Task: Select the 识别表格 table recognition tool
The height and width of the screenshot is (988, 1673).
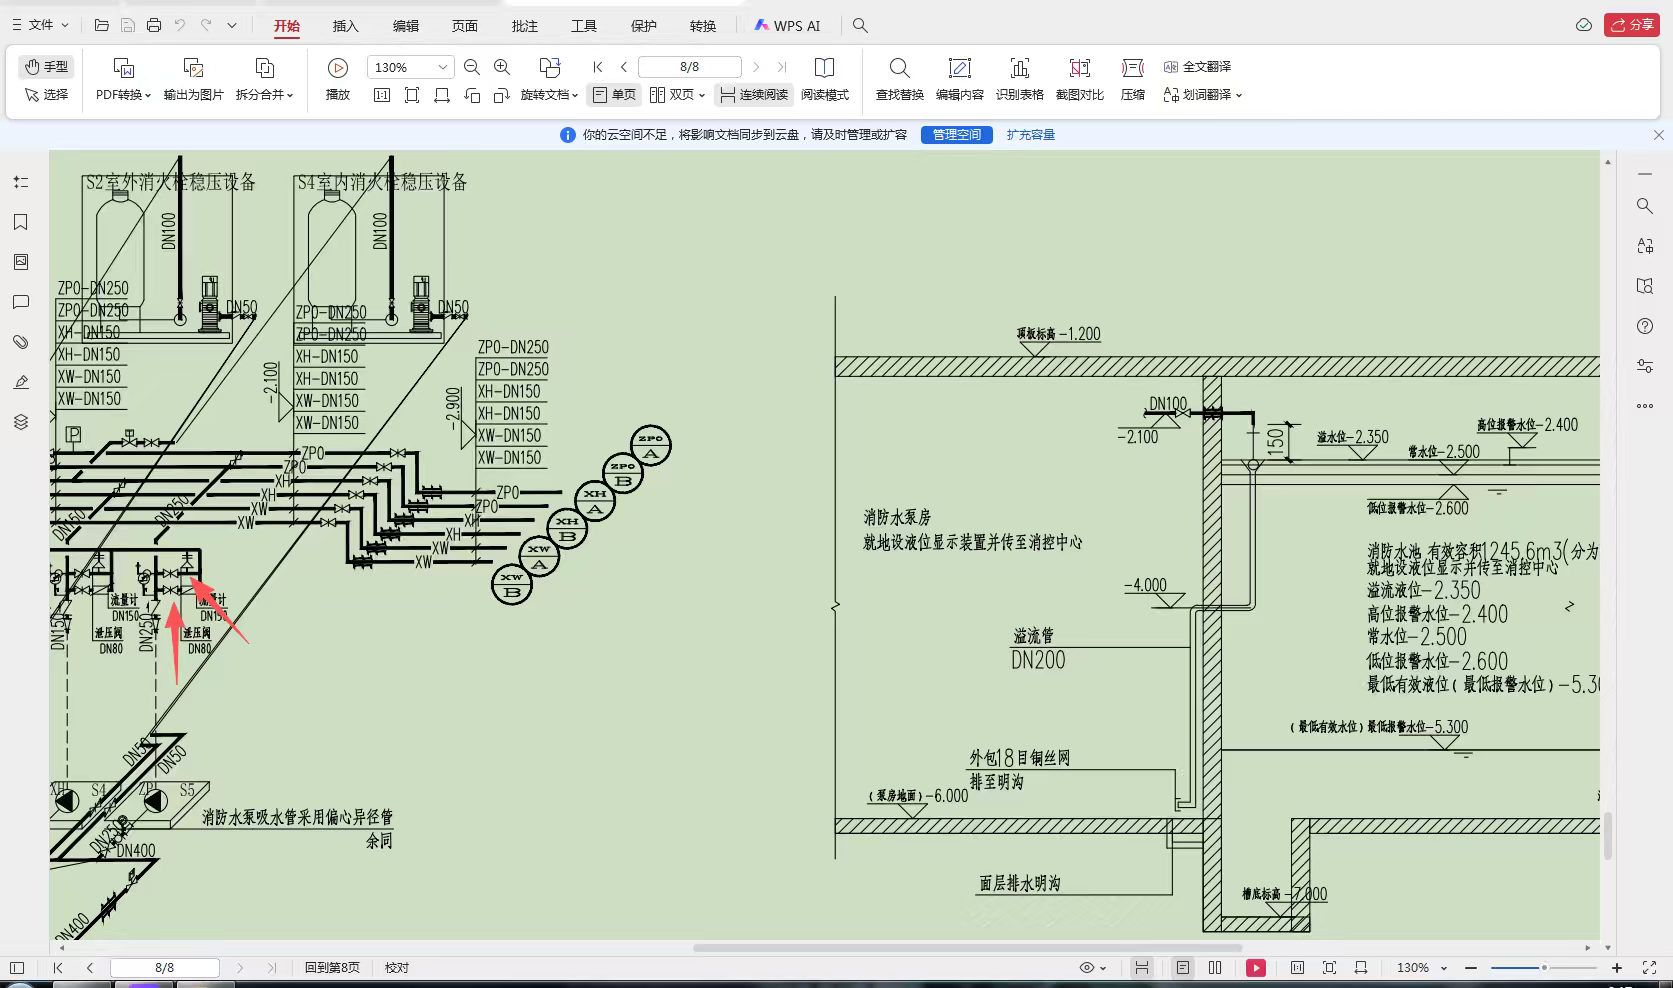Action: point(1019,78)
